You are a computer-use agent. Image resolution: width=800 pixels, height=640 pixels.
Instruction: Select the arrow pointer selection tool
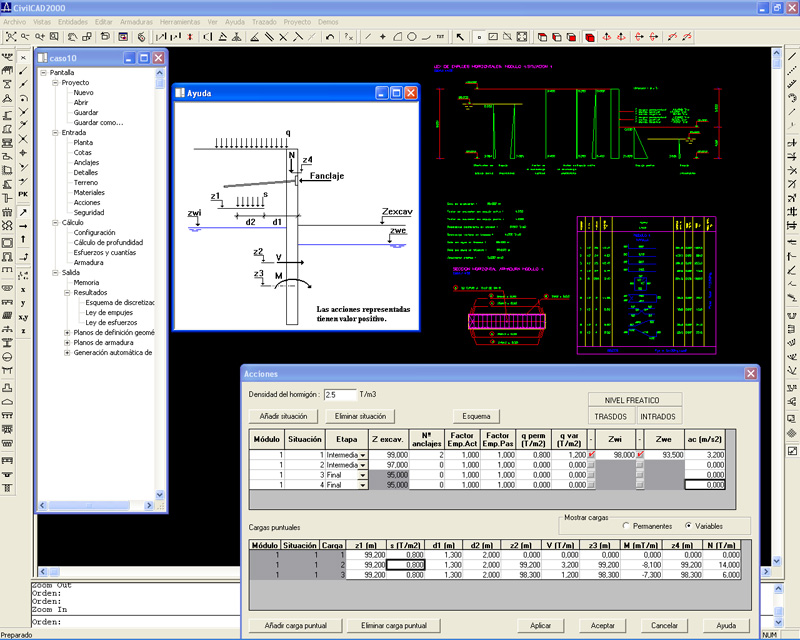pos(460,37)
